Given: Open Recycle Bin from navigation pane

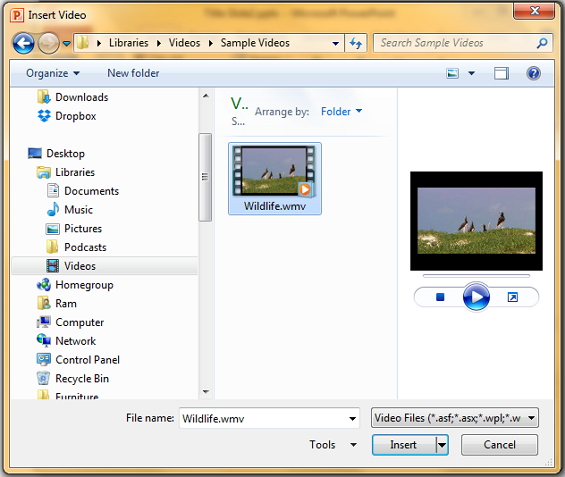Looking at the screenshot, I should [82, 379].
